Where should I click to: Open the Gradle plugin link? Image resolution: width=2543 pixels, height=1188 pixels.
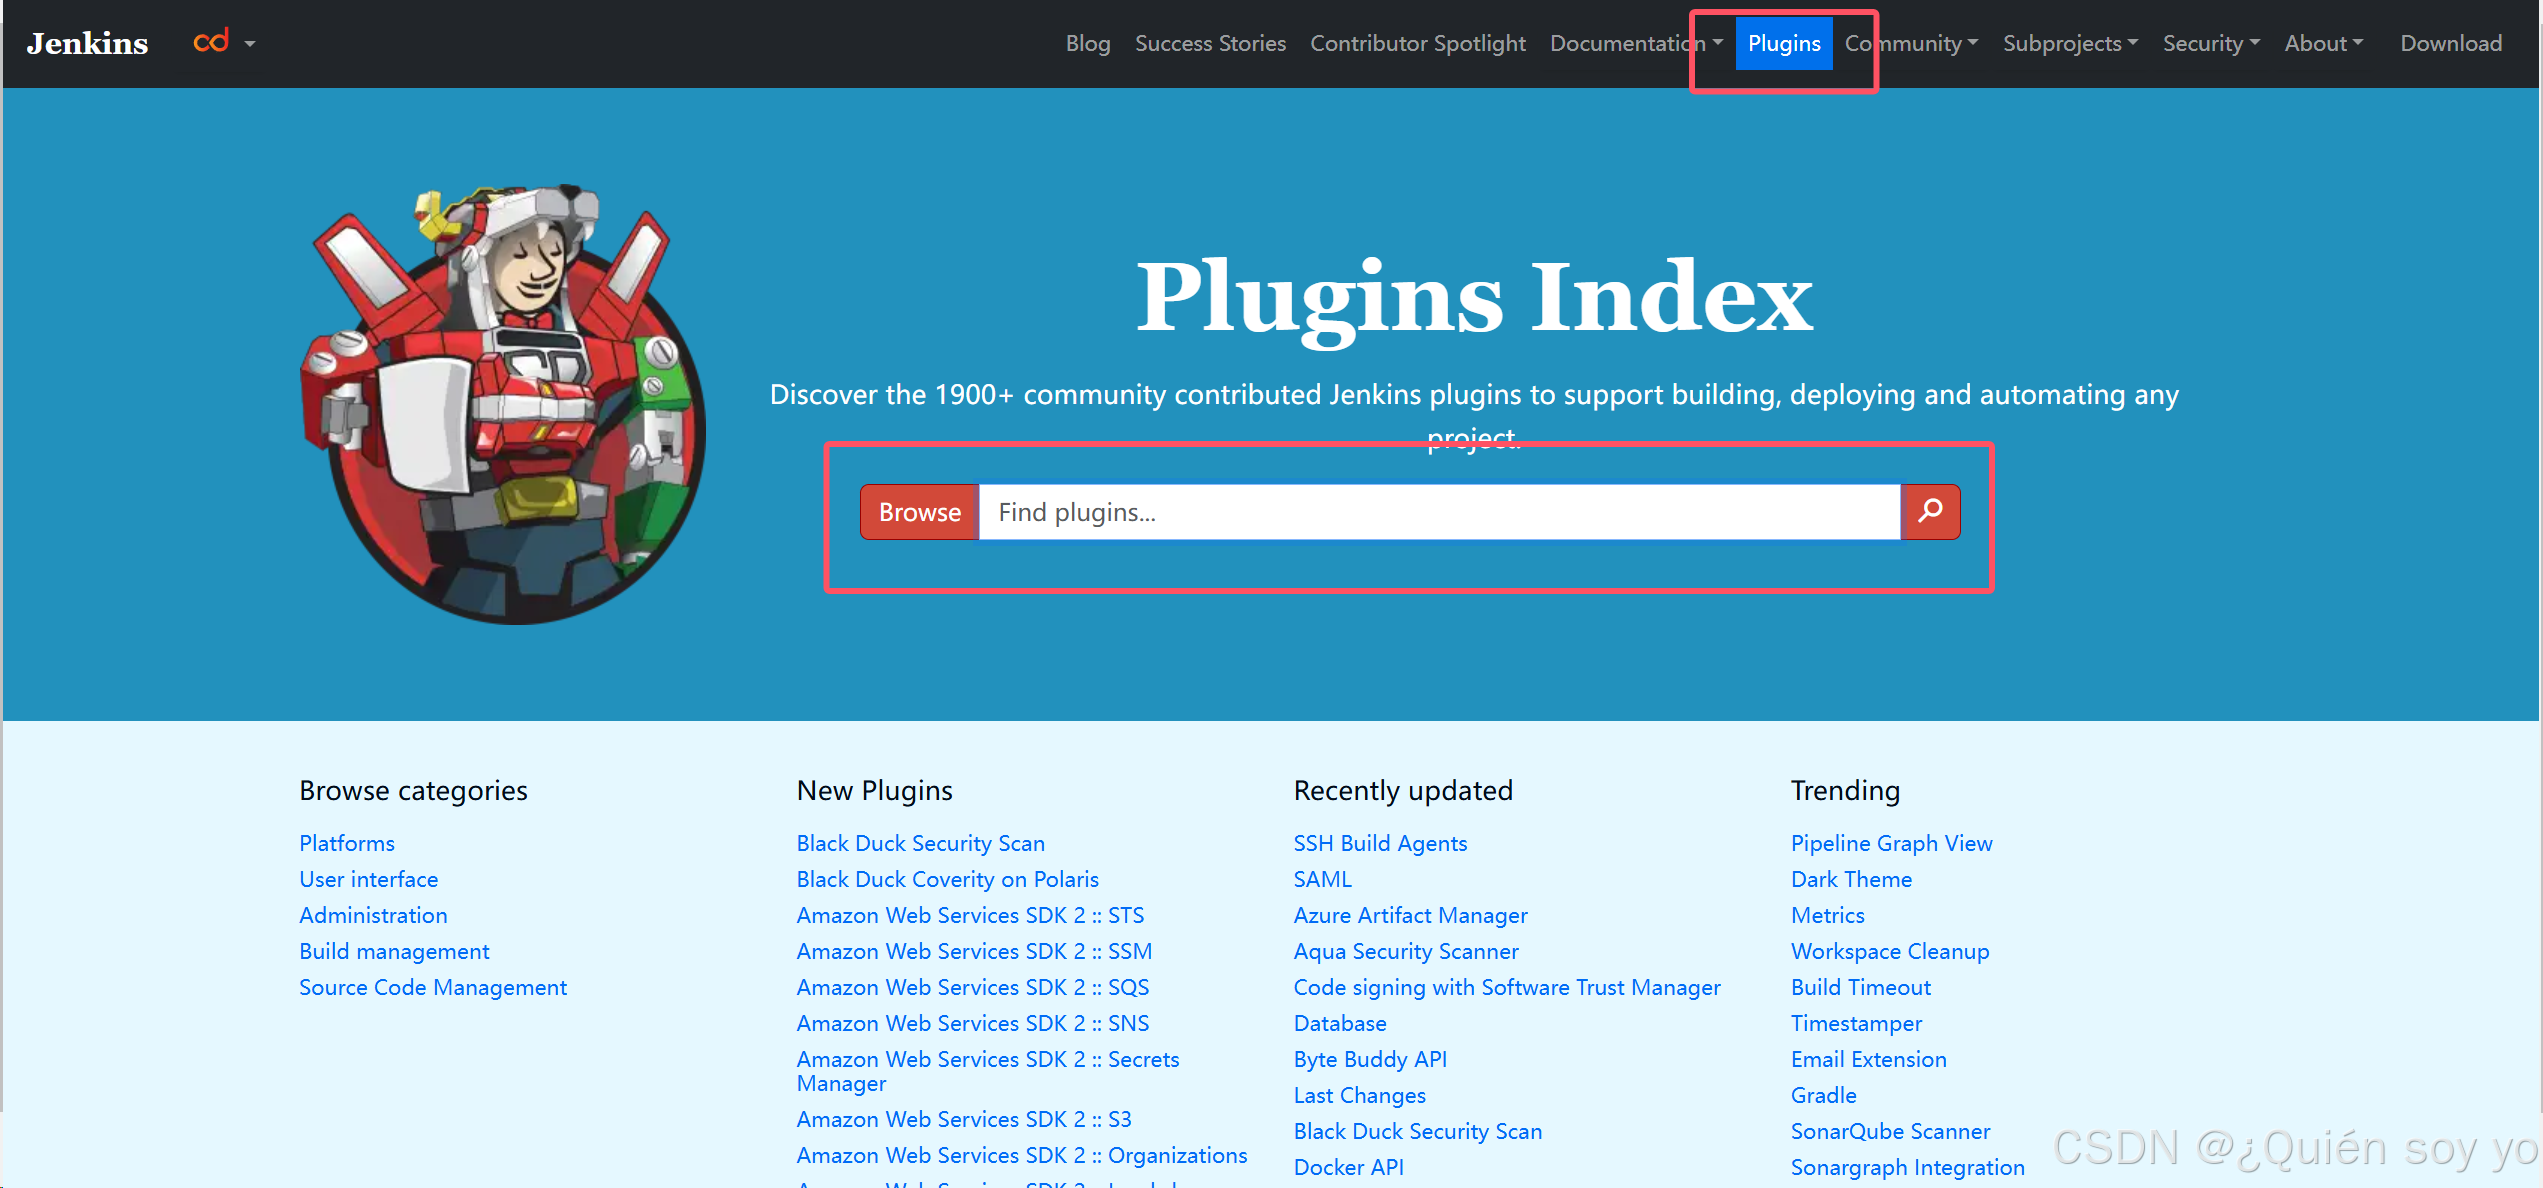point(1823,1095)
